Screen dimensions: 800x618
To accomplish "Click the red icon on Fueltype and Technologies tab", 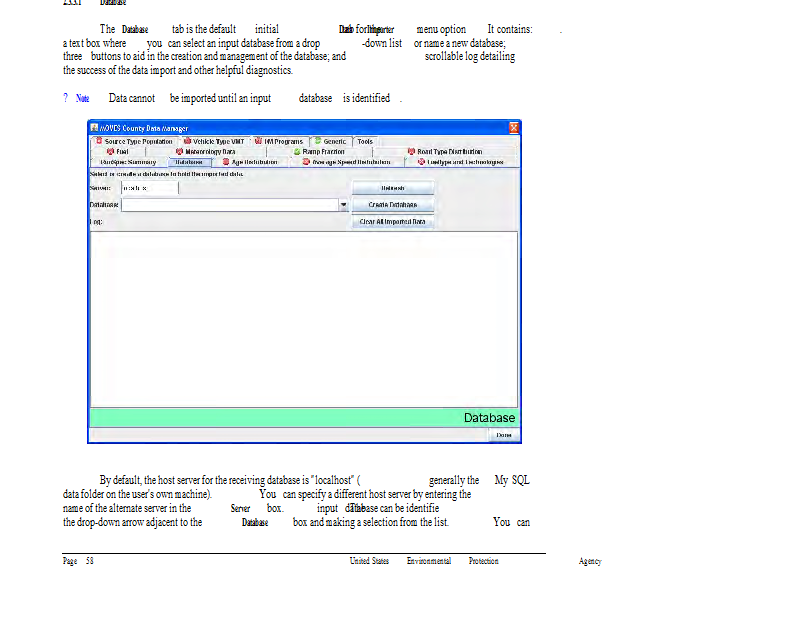I will coord(421,161).
